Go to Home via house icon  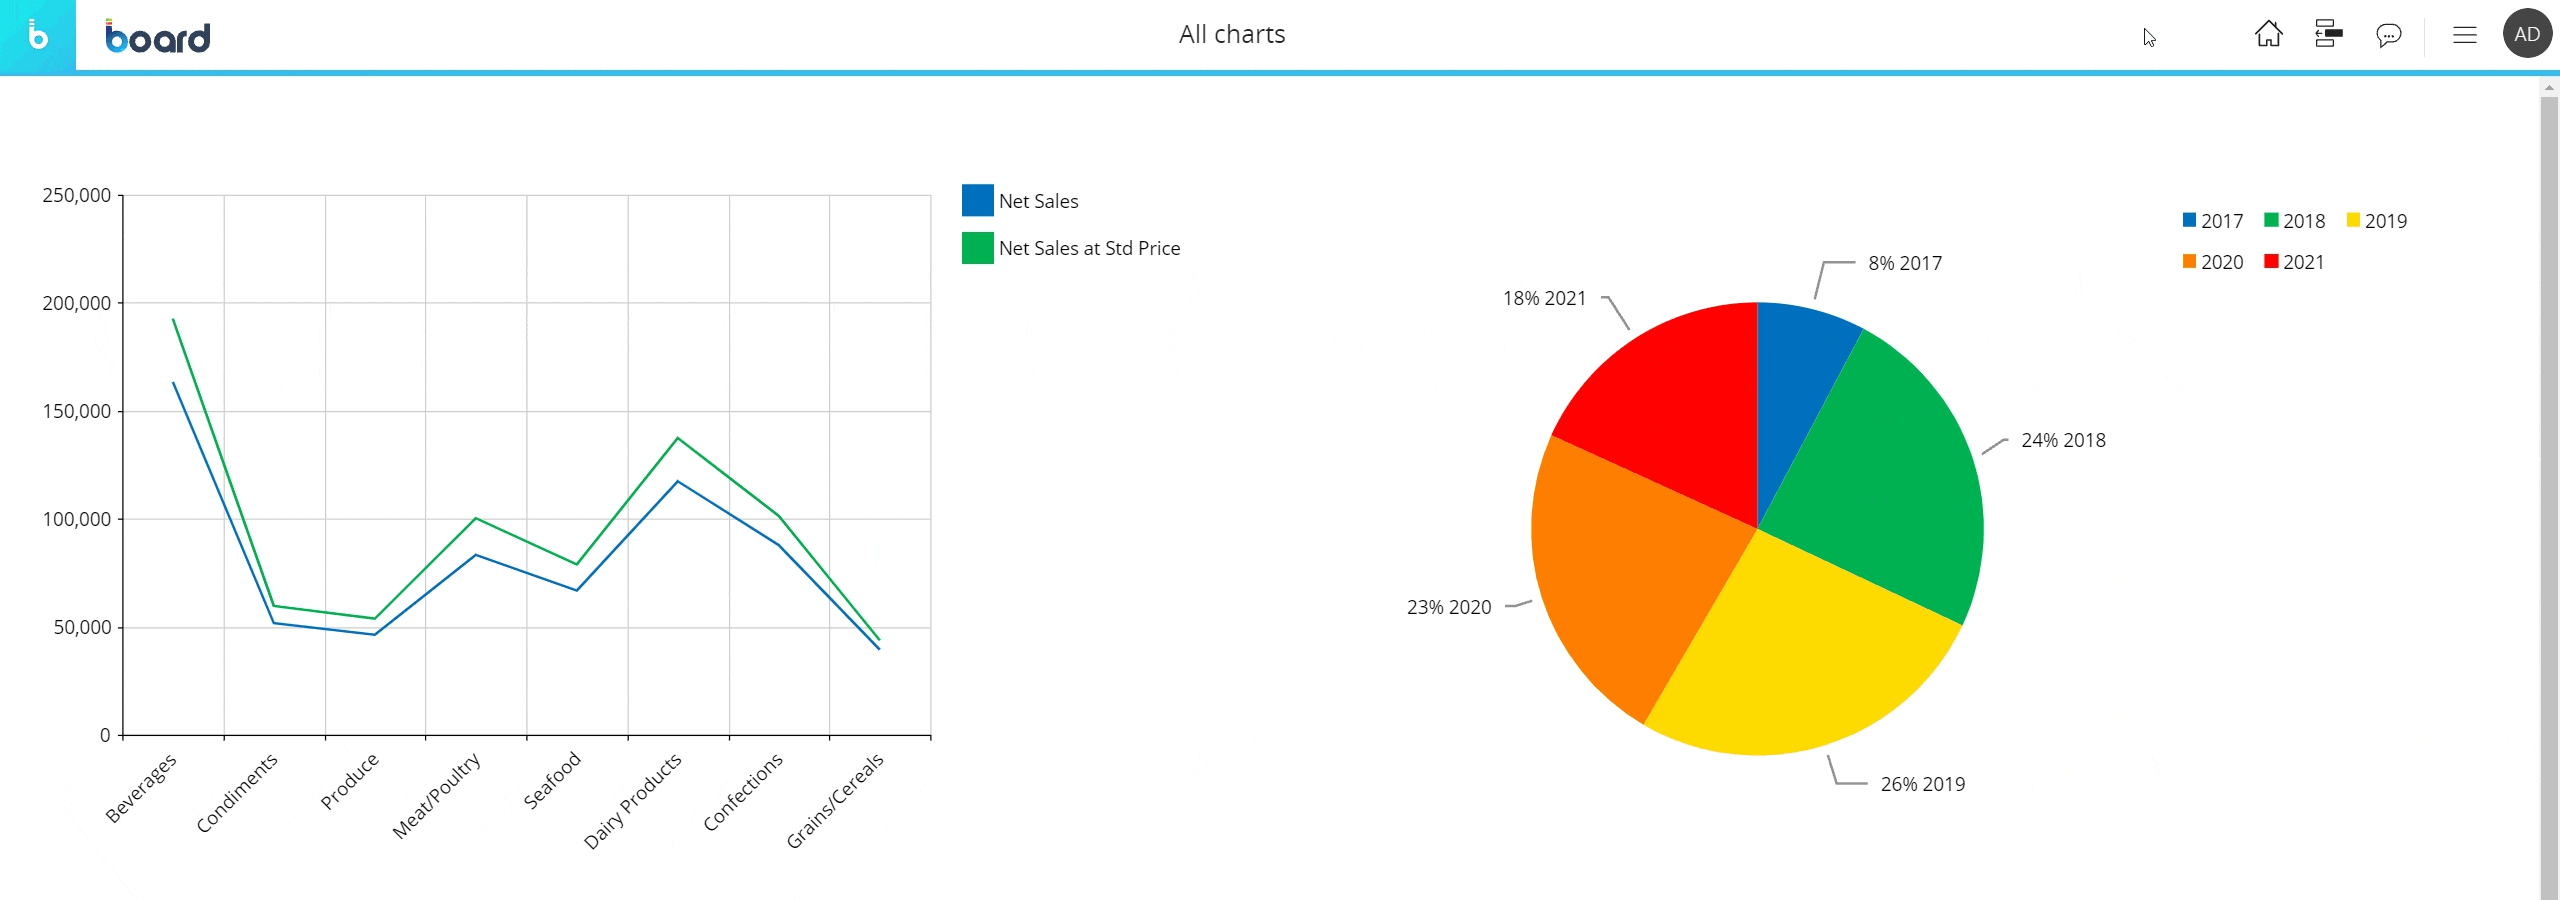click(2268, 35)
